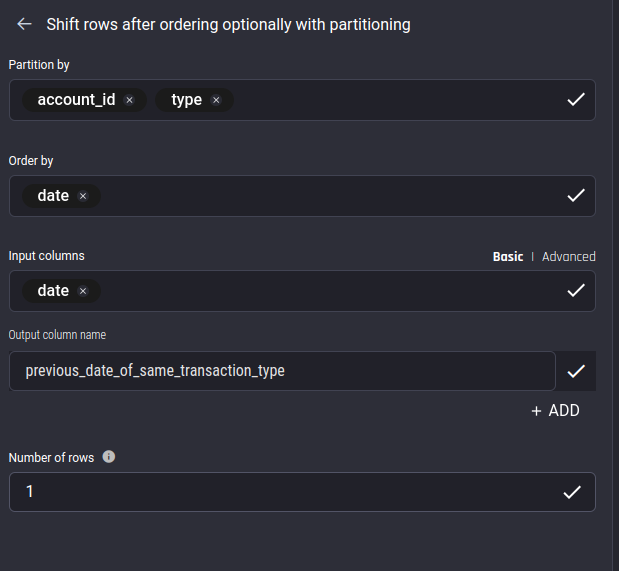Confirm the Output column name with its checkmark
Viewport: 619px width, 571px height.
(x=576, y=371)
